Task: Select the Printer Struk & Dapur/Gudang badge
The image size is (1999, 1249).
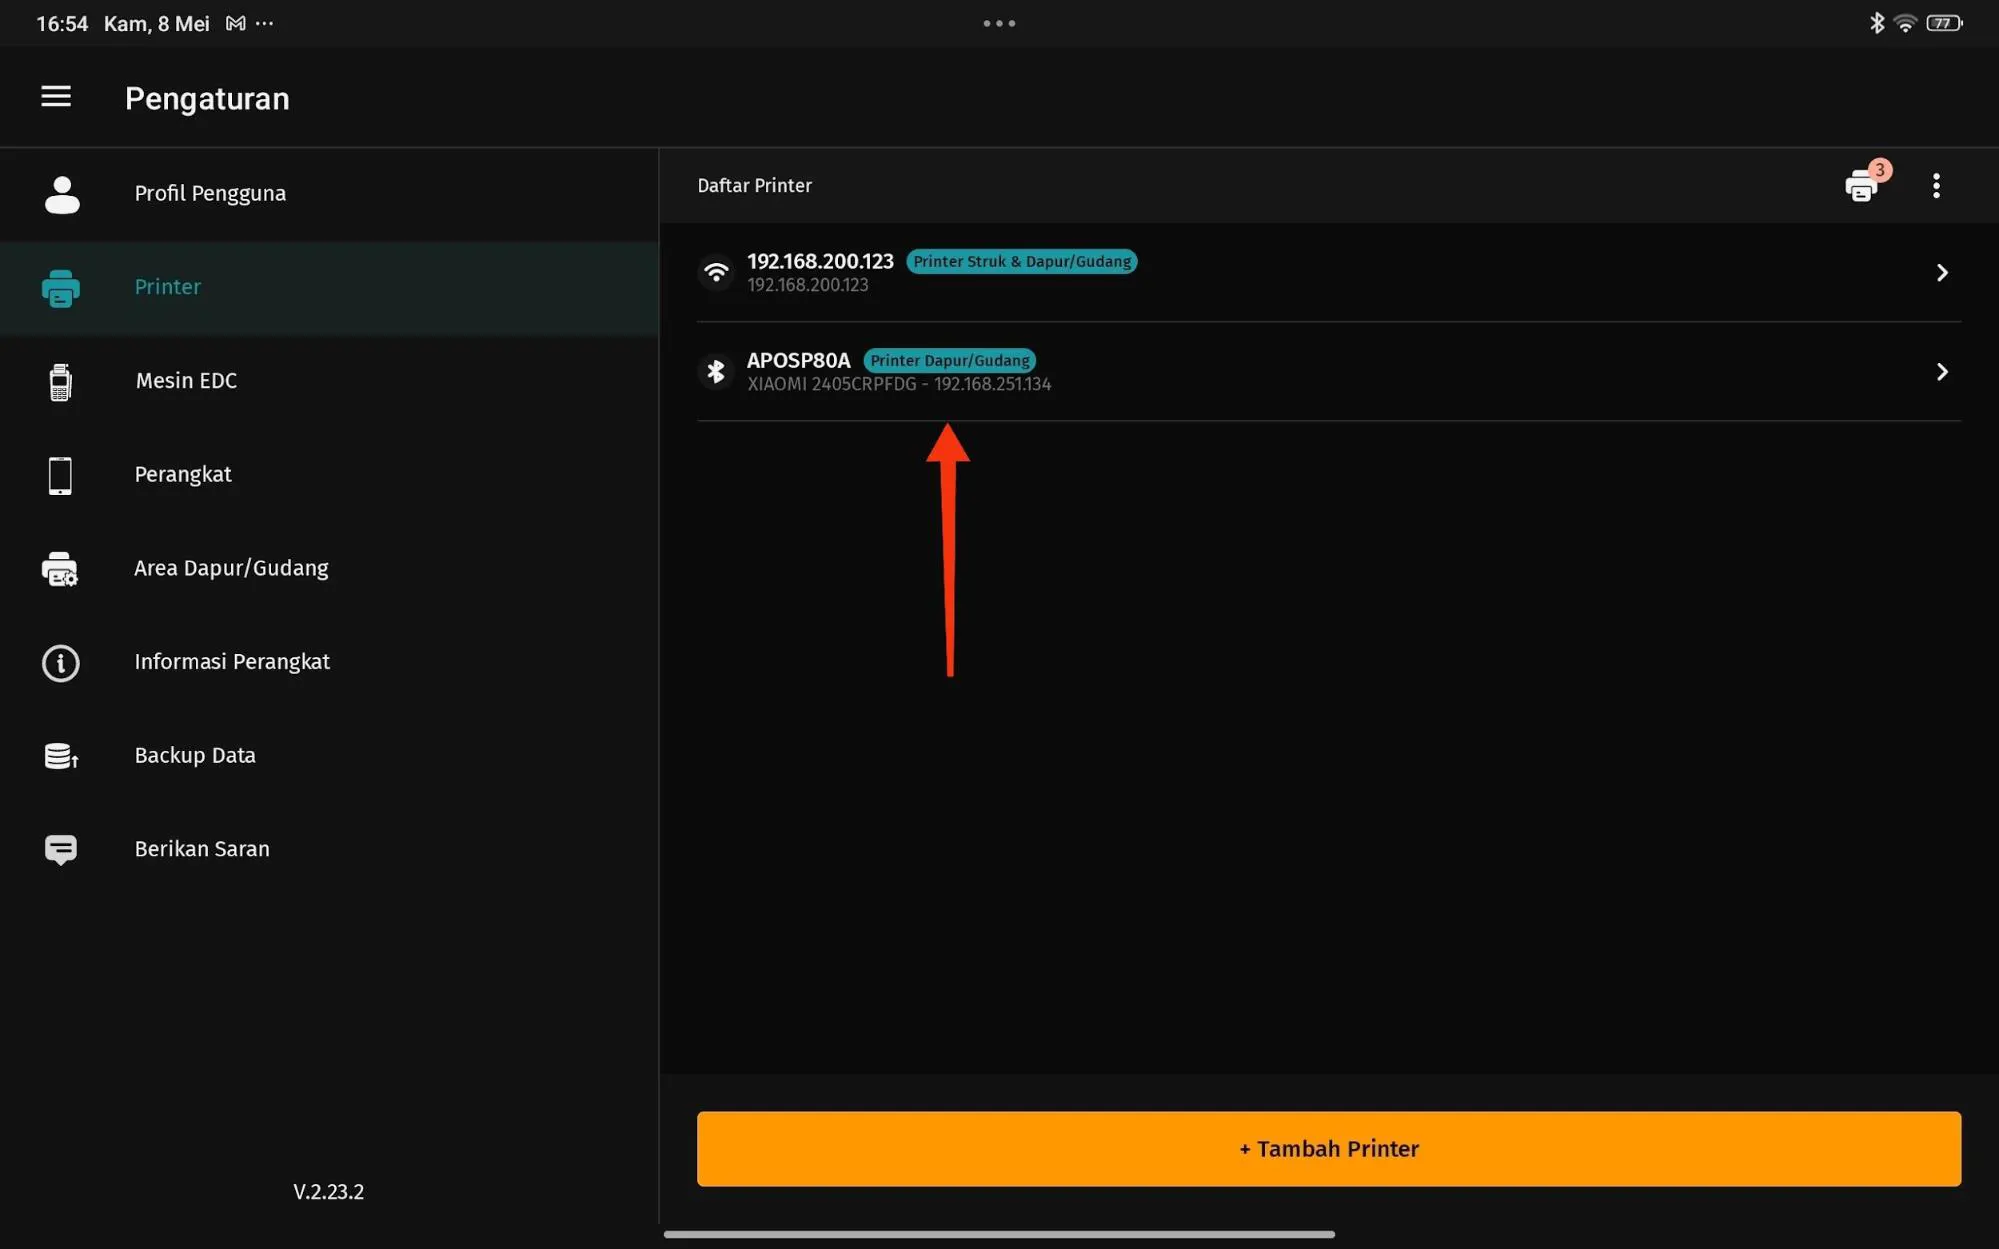Action: click(1021, 261)
